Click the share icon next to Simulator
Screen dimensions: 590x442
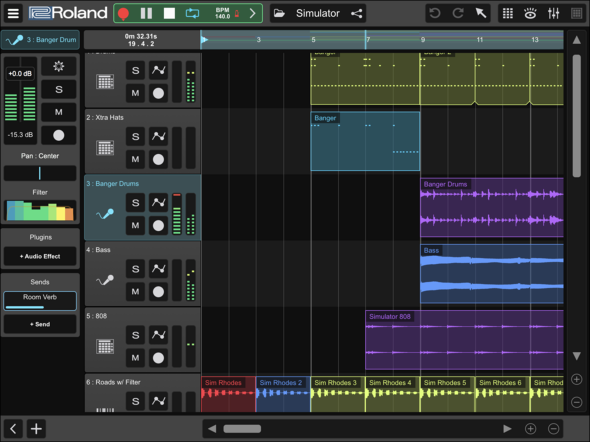pos(356,14)
